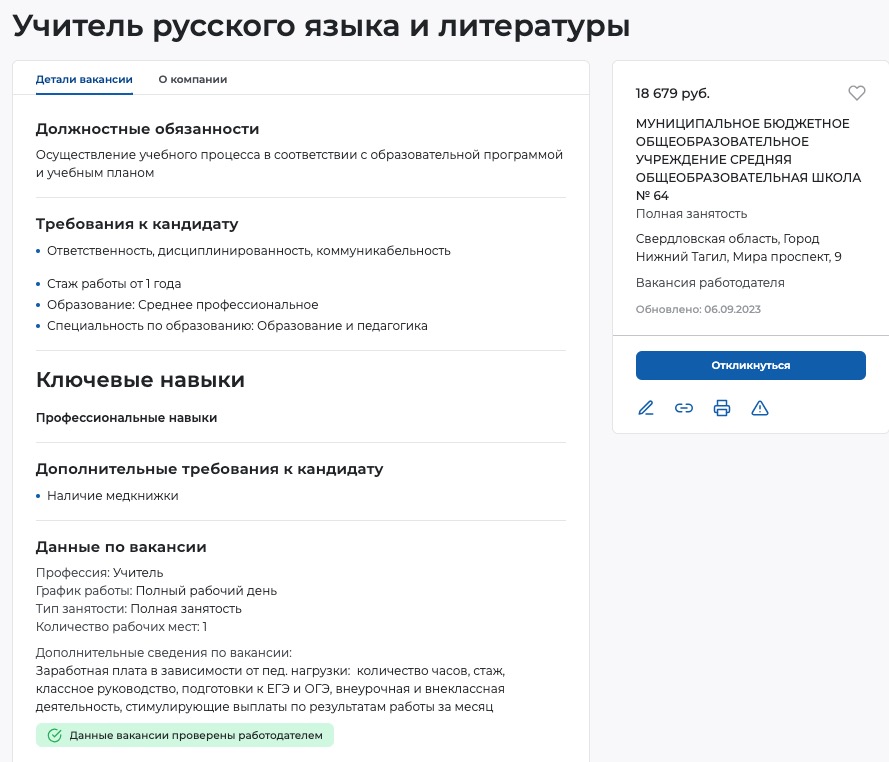Screen dimensions: 889x762
Task: Click the Нижний Тагил address text
Action: coord(738,248)
